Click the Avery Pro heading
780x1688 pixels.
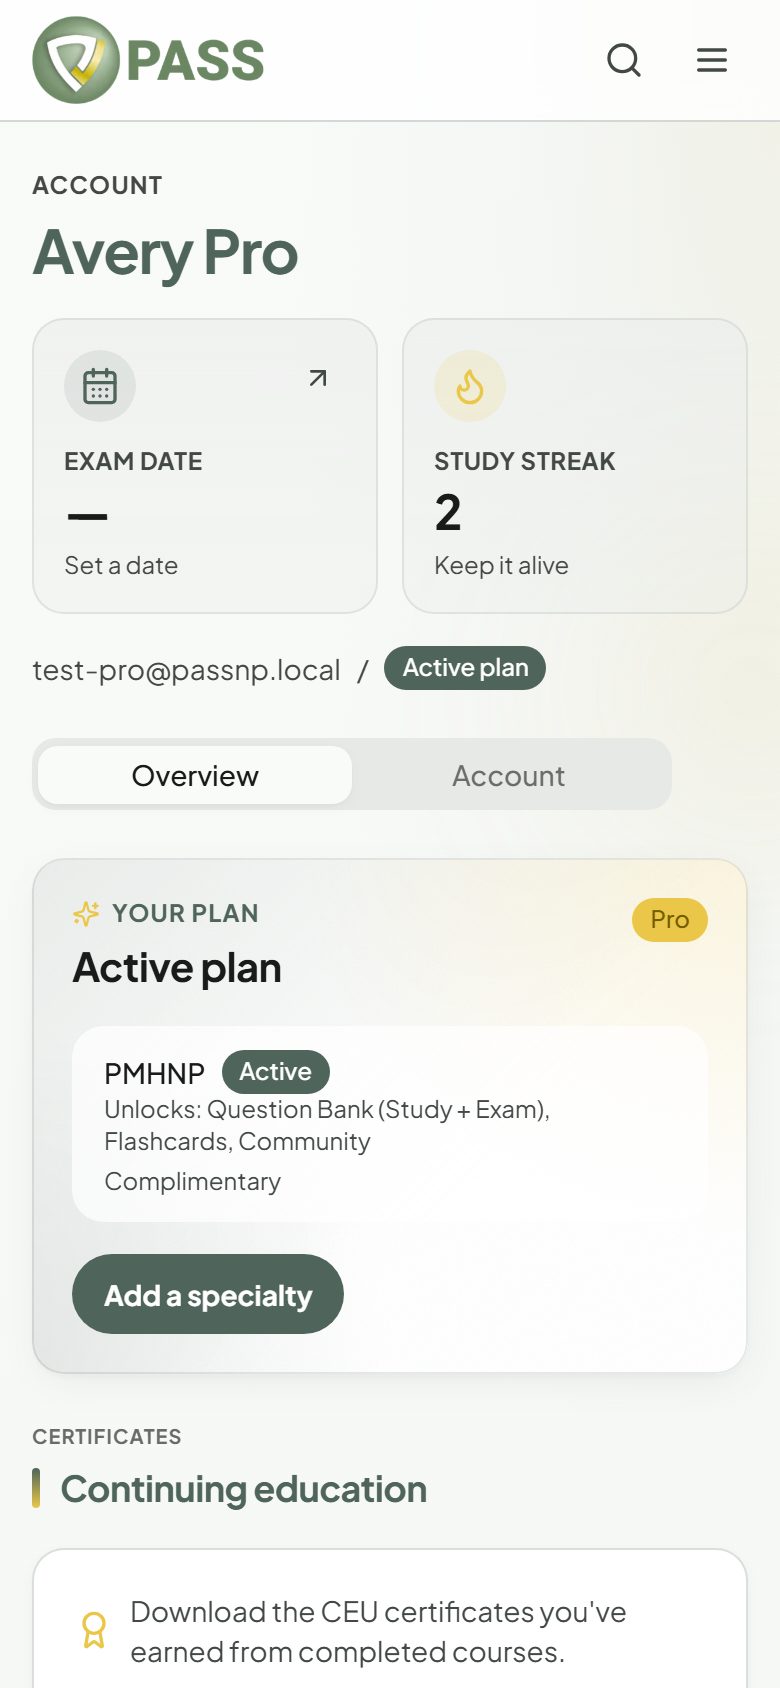point(166,252)
